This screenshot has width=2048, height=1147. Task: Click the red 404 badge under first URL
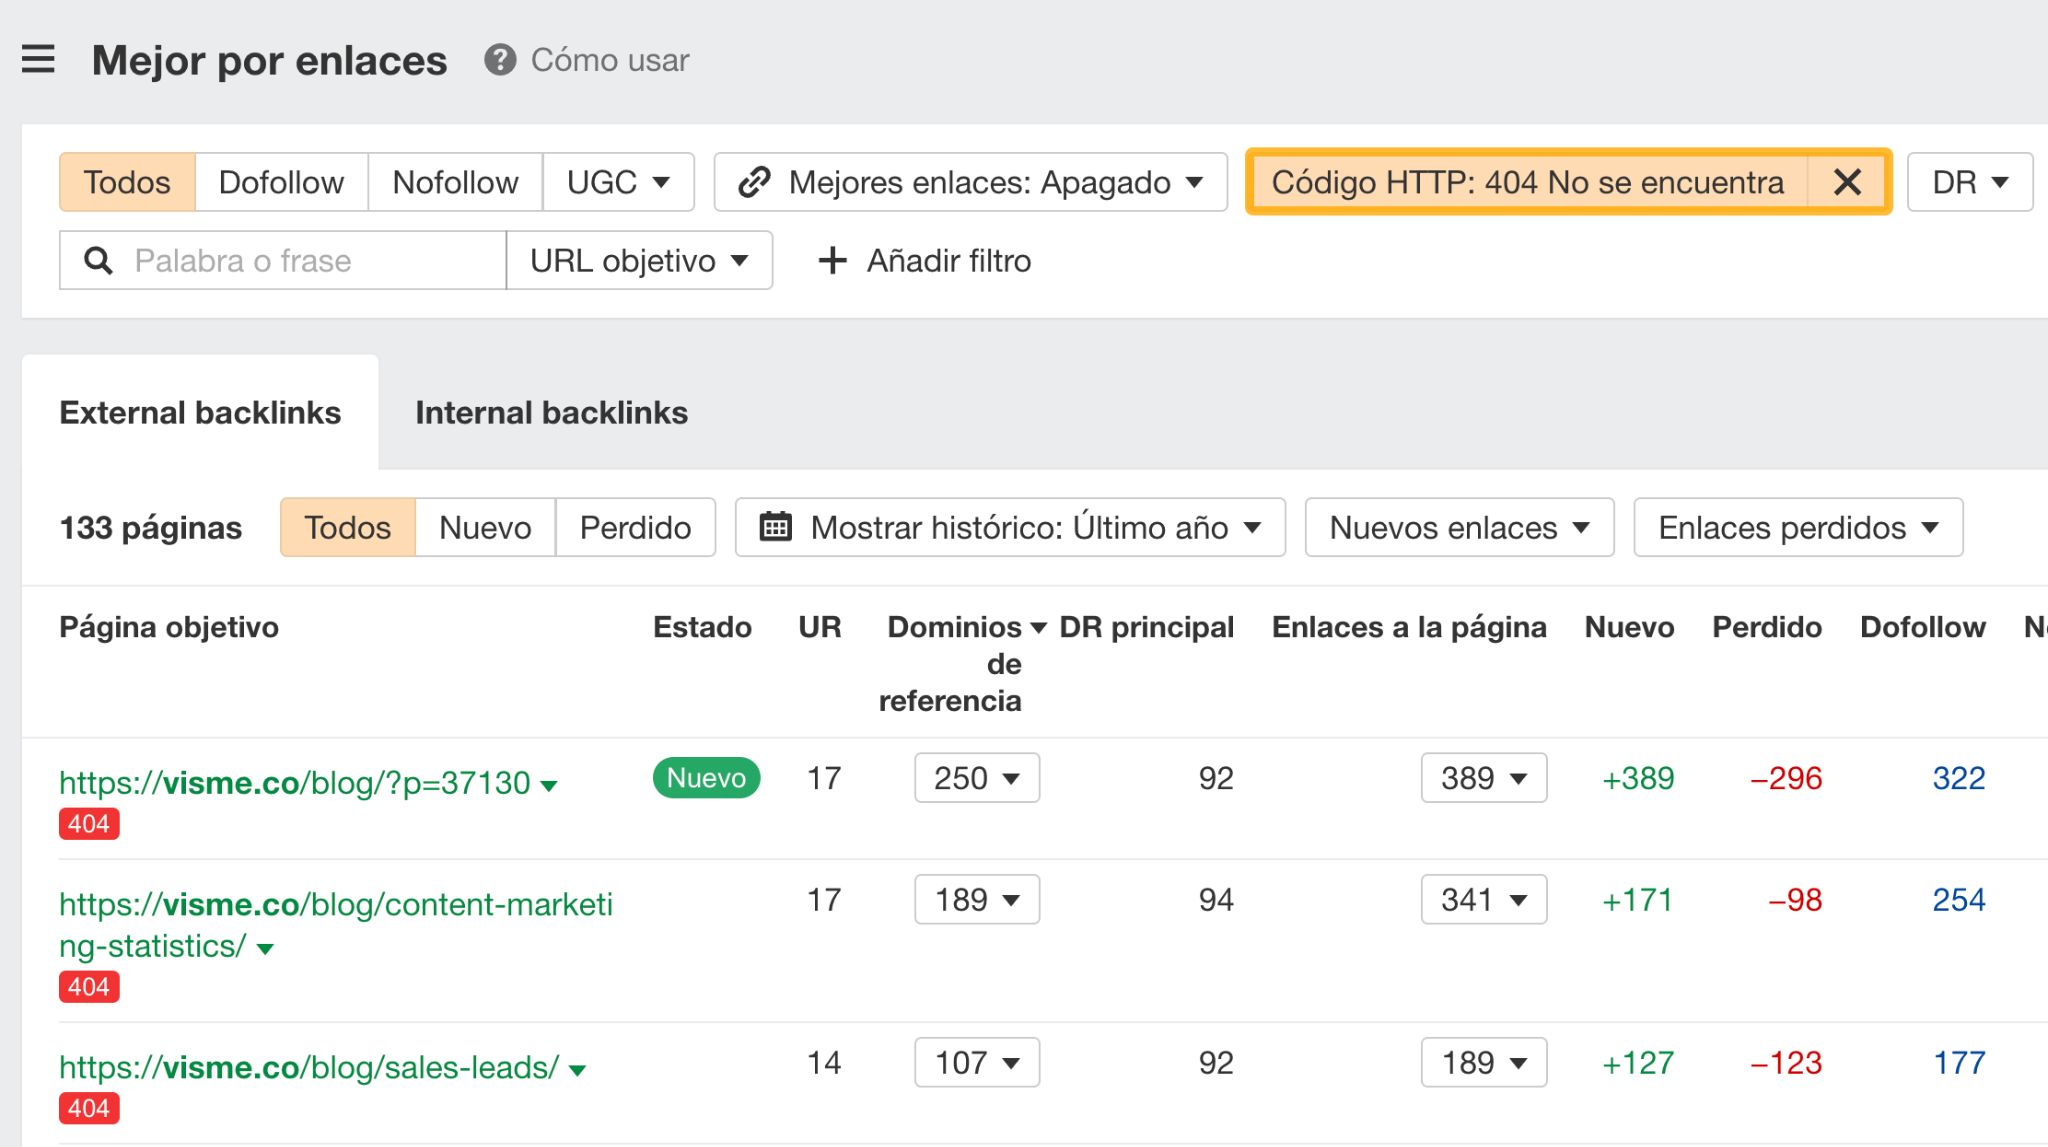(89, 823)
